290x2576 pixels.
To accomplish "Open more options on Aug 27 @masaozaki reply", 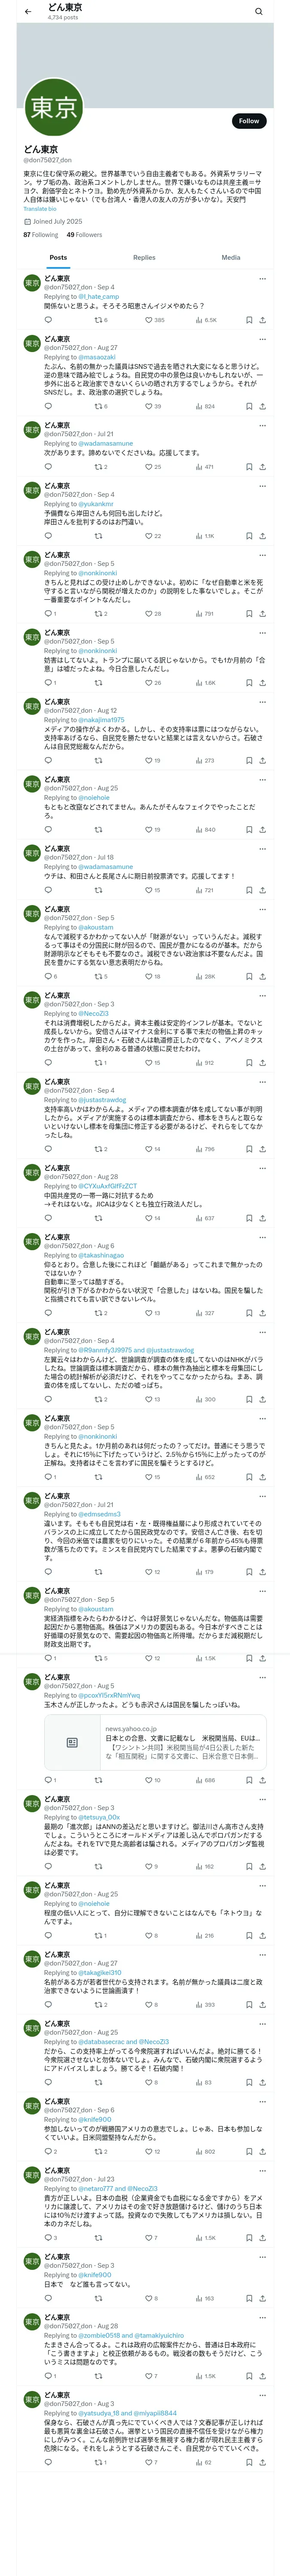I will (262, 339).
